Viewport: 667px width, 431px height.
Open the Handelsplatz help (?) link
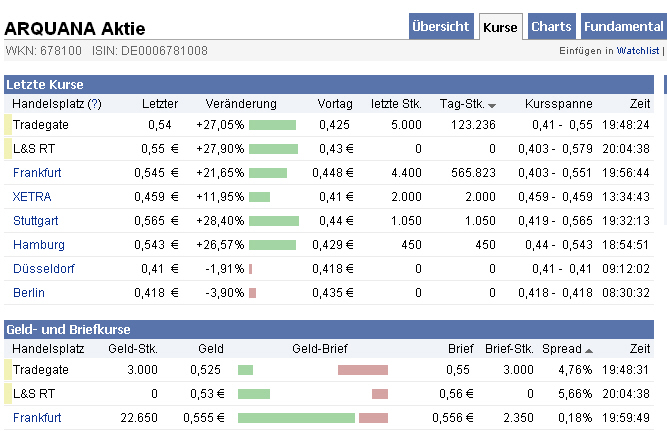pyautogui.click(x=95, y=104)
